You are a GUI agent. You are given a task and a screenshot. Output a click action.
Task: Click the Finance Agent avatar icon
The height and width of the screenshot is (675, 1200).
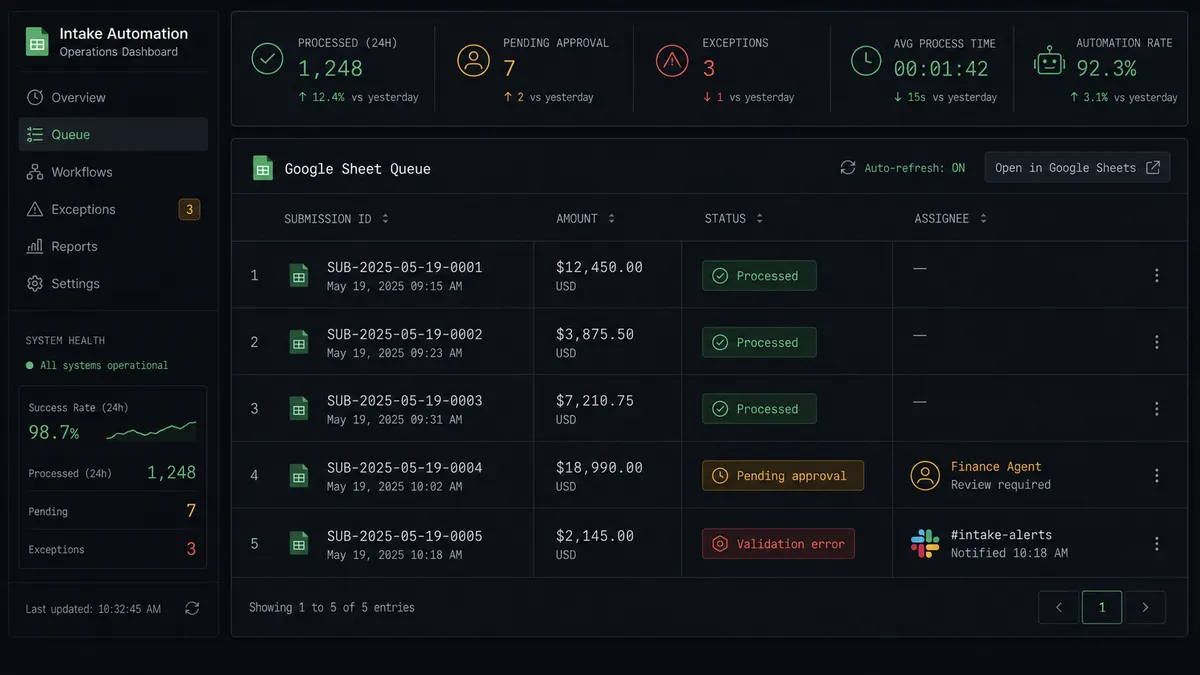point(925,475)
